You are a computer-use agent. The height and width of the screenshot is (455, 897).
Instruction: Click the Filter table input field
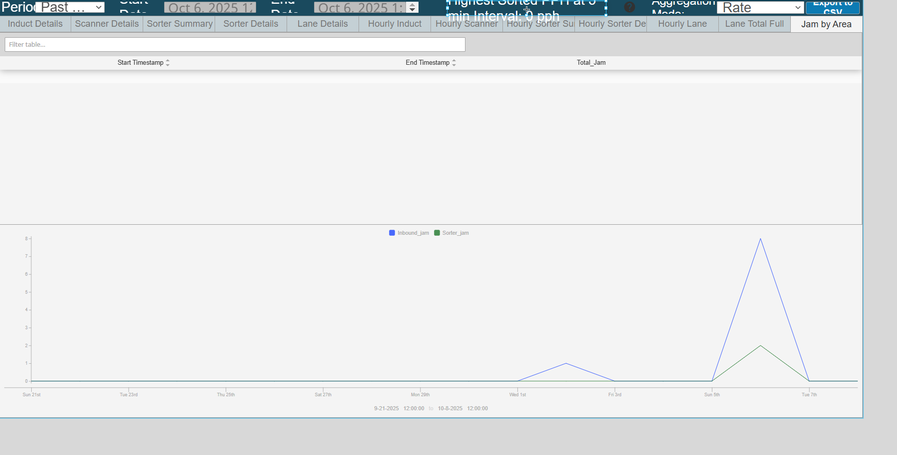coord(235,45)
